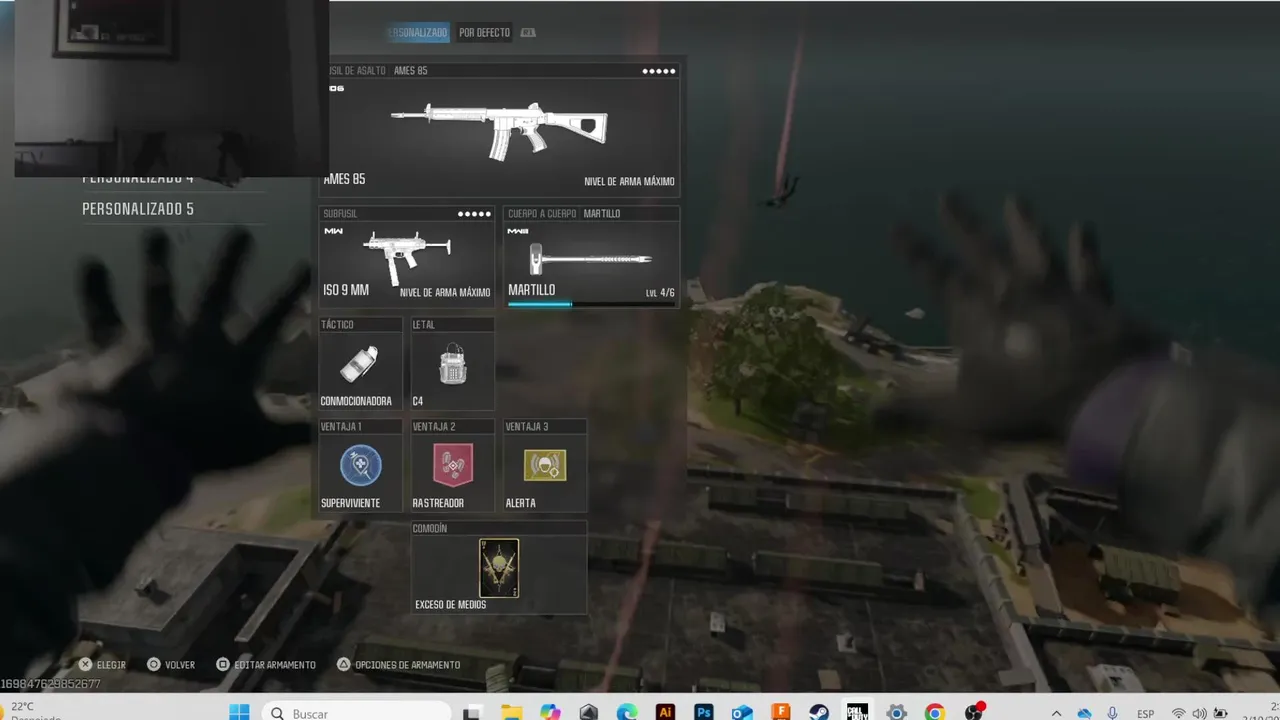Image resolution: width=1280 pixels, height=720 pixels.
Task: Open Opciones de Armamento
Action: click(x=398, y=665)
